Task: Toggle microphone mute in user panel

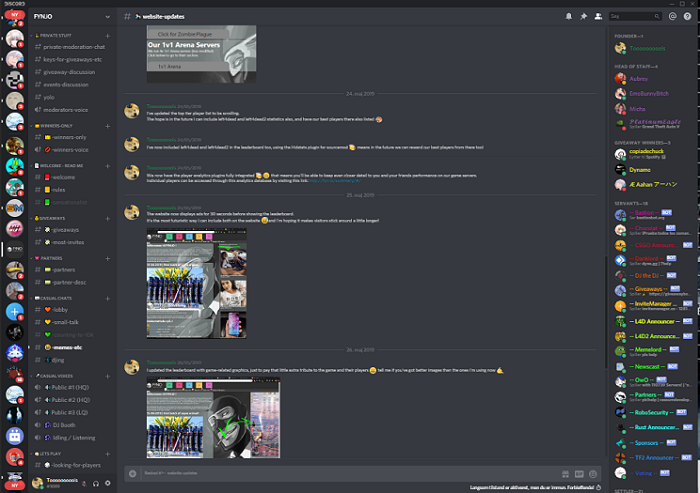Action: coord(84,483)
